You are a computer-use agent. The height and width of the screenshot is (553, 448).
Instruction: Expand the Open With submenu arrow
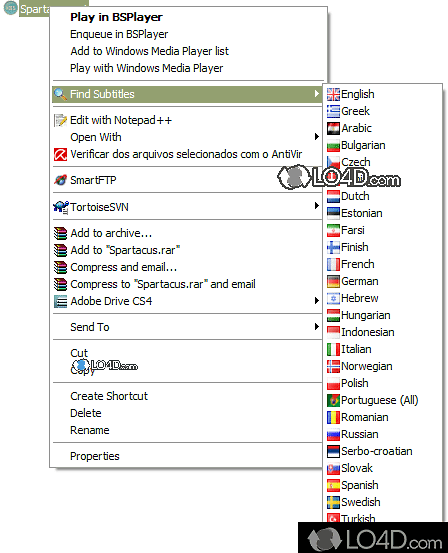coord(316,137)
